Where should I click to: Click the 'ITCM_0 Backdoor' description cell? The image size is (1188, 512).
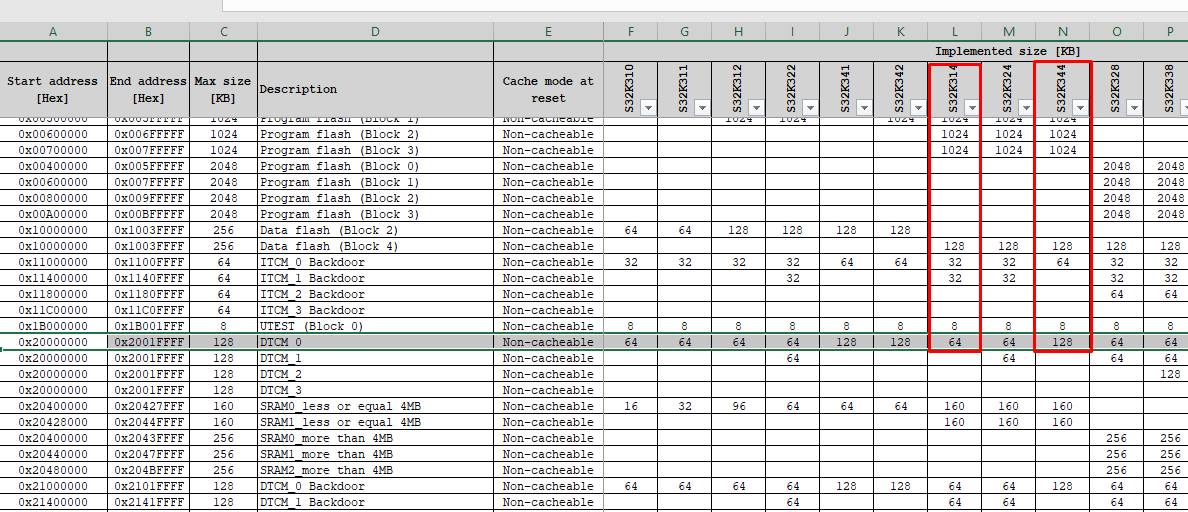[376, 262]
